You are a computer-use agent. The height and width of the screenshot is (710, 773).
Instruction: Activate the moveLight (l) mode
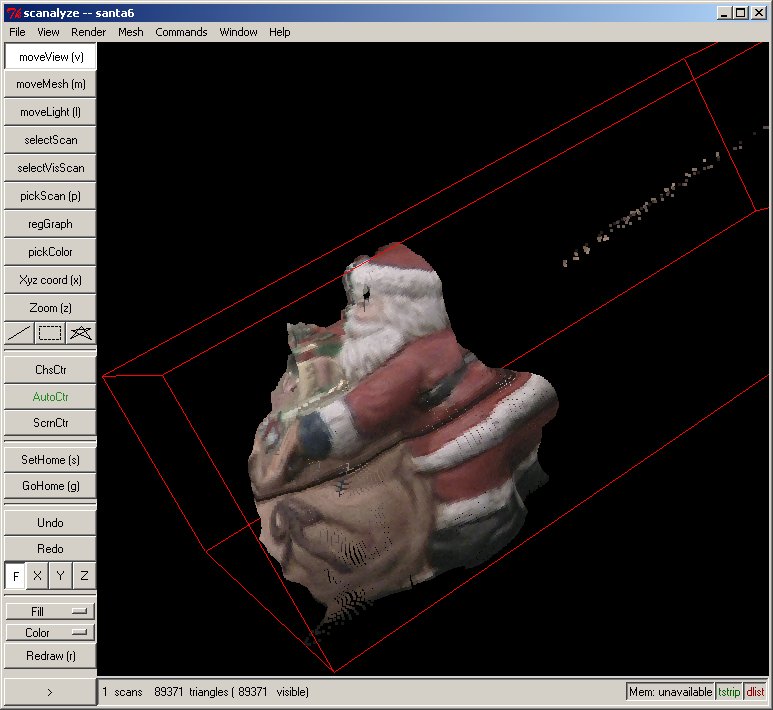click(x=50, y=112)
